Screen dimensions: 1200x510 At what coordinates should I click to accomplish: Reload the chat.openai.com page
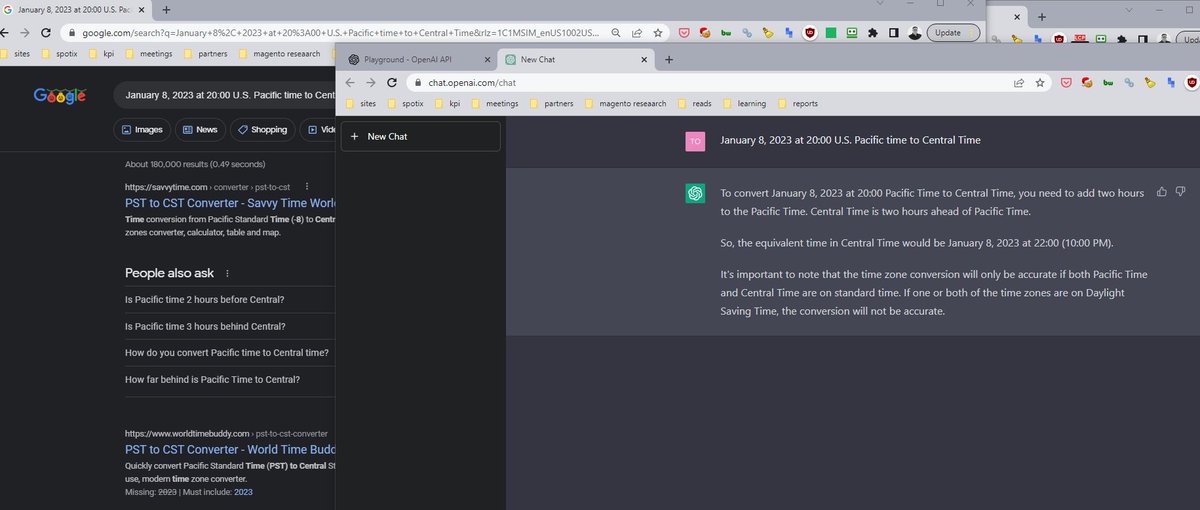(392, 83)
